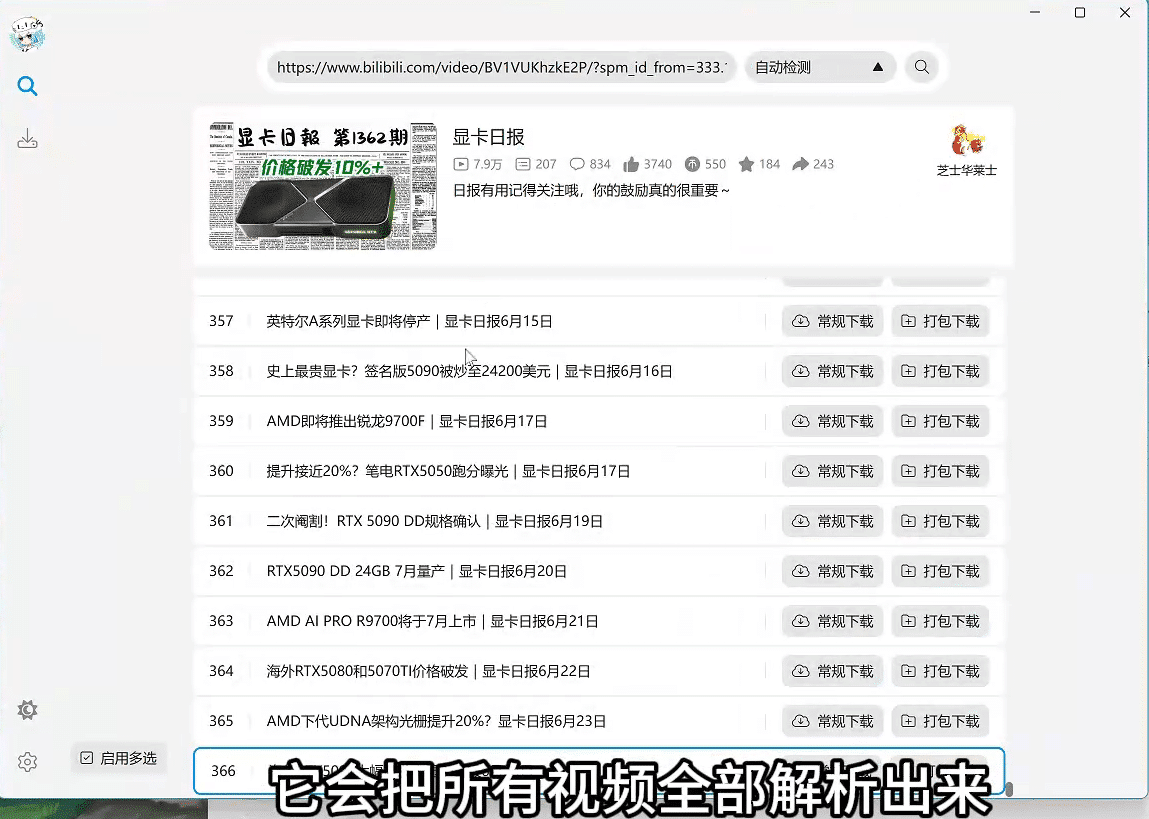Screen dimensions: 1149x819
Task: Expand the 自动检测 dropdown
Action: pyautogui.click(x=820, y=67)
